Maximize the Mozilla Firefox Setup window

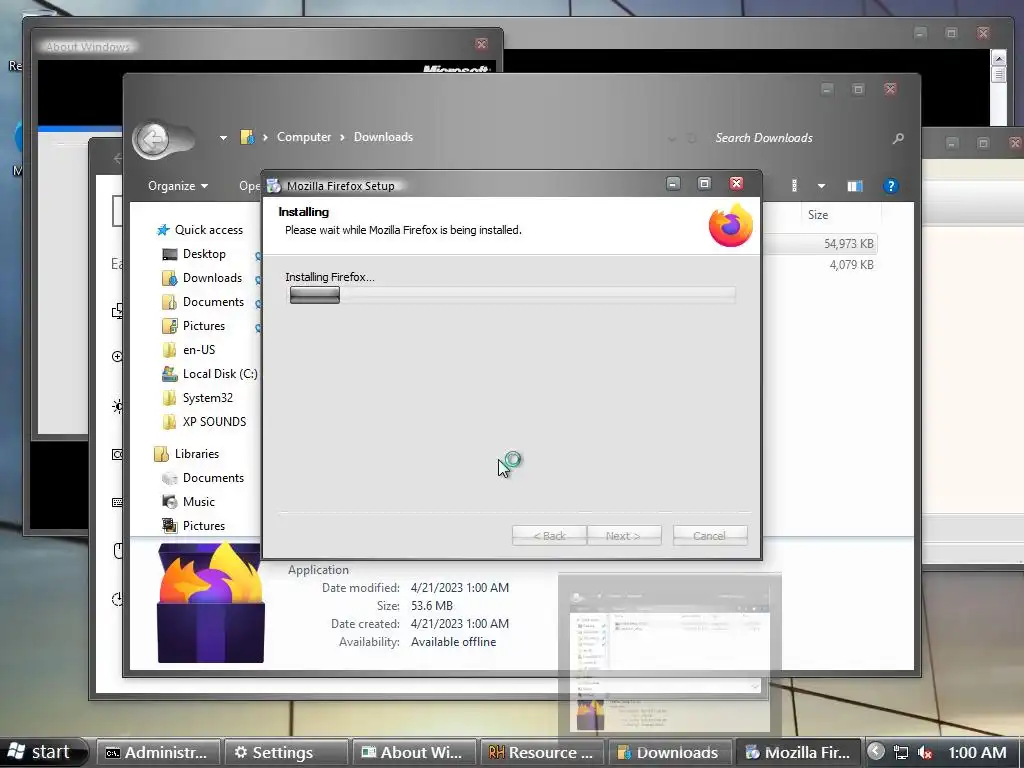[x=705, y=184]
